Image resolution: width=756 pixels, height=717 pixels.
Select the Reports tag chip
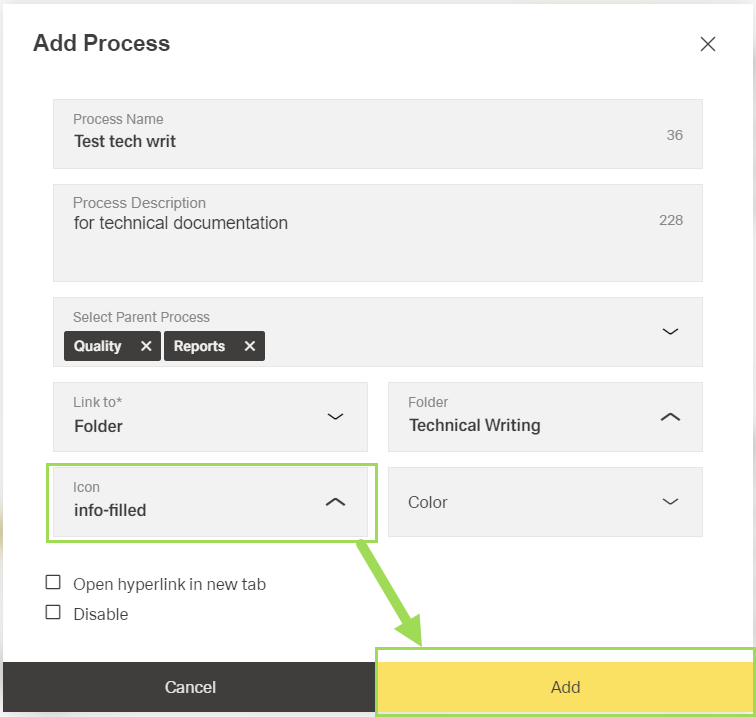coord(199,346)
